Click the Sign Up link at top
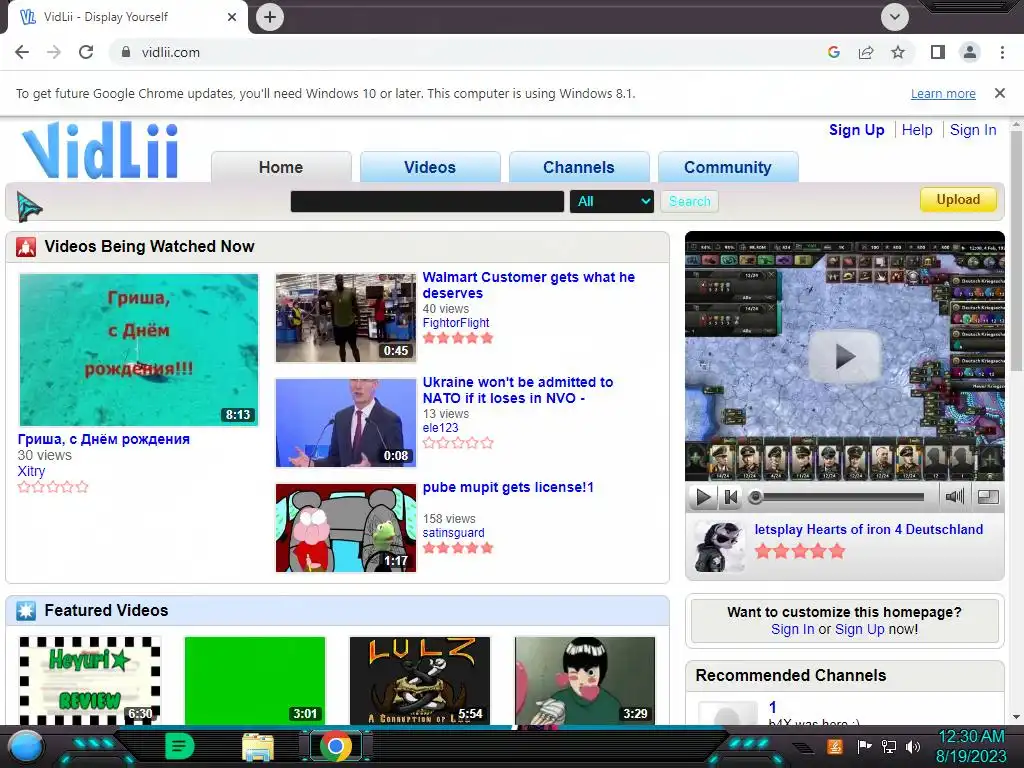This screenshot has height=768, width=1024. [856, 130]
